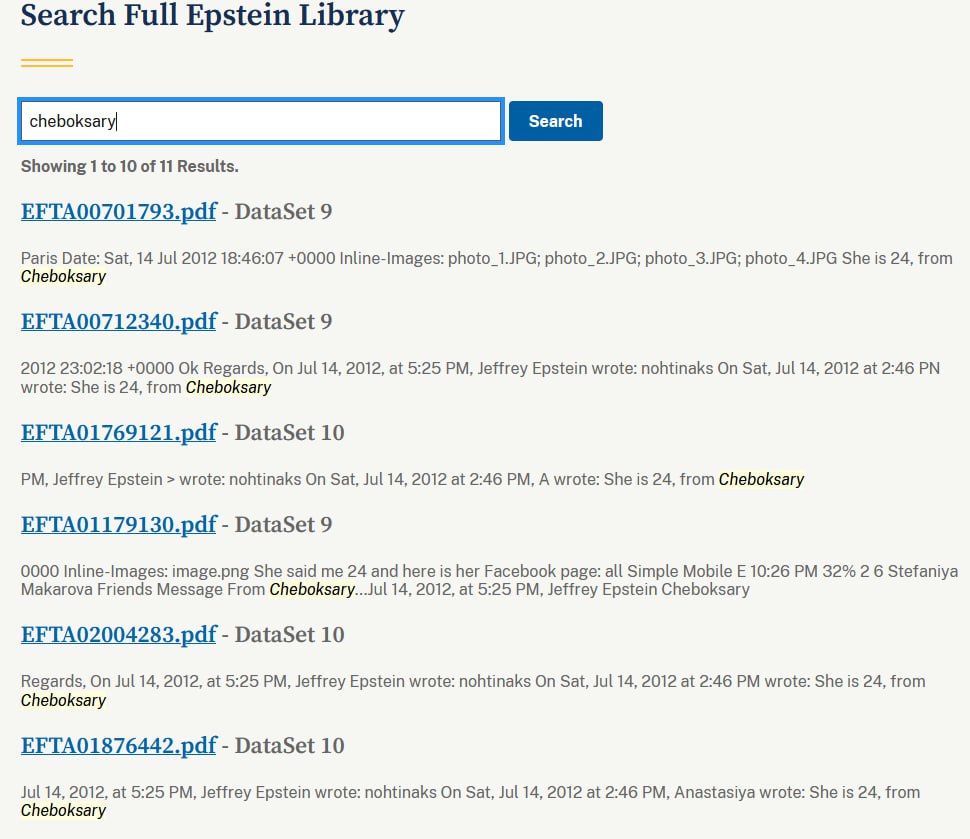
Task: Click 'DataSet 9' label beside EFTA00712340.pdf
Action: pyautogui.click(x=283, y=322)
